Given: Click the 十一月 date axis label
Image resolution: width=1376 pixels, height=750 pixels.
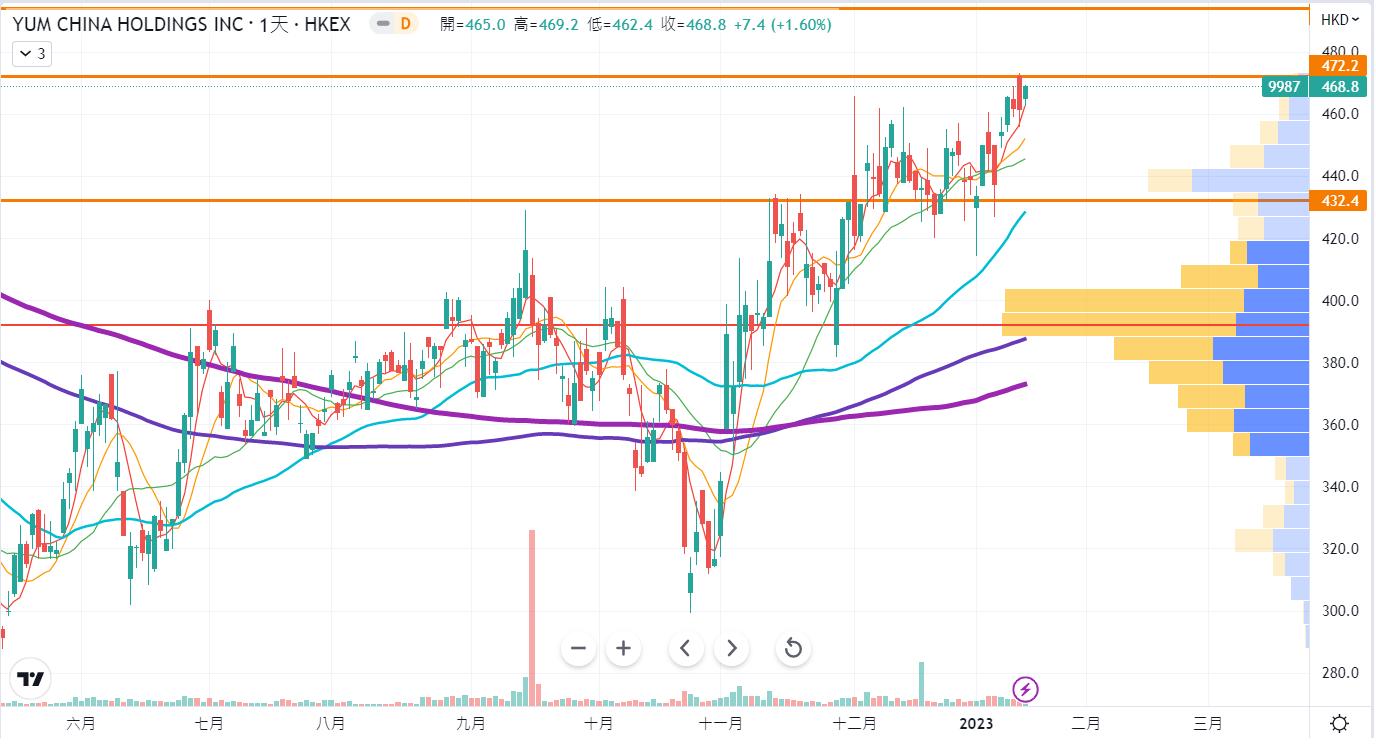Looking at the screenshot, I should 720,723.
